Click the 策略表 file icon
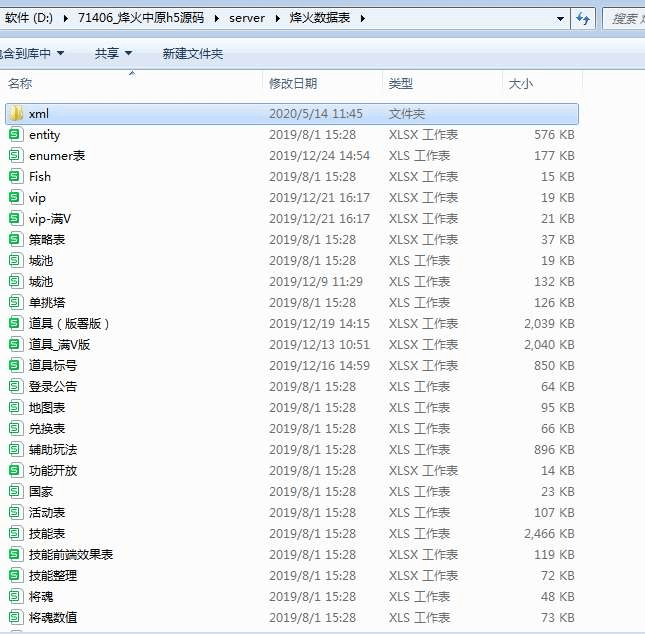This screenshot has width=645, height=634. (x=15, y=239)
